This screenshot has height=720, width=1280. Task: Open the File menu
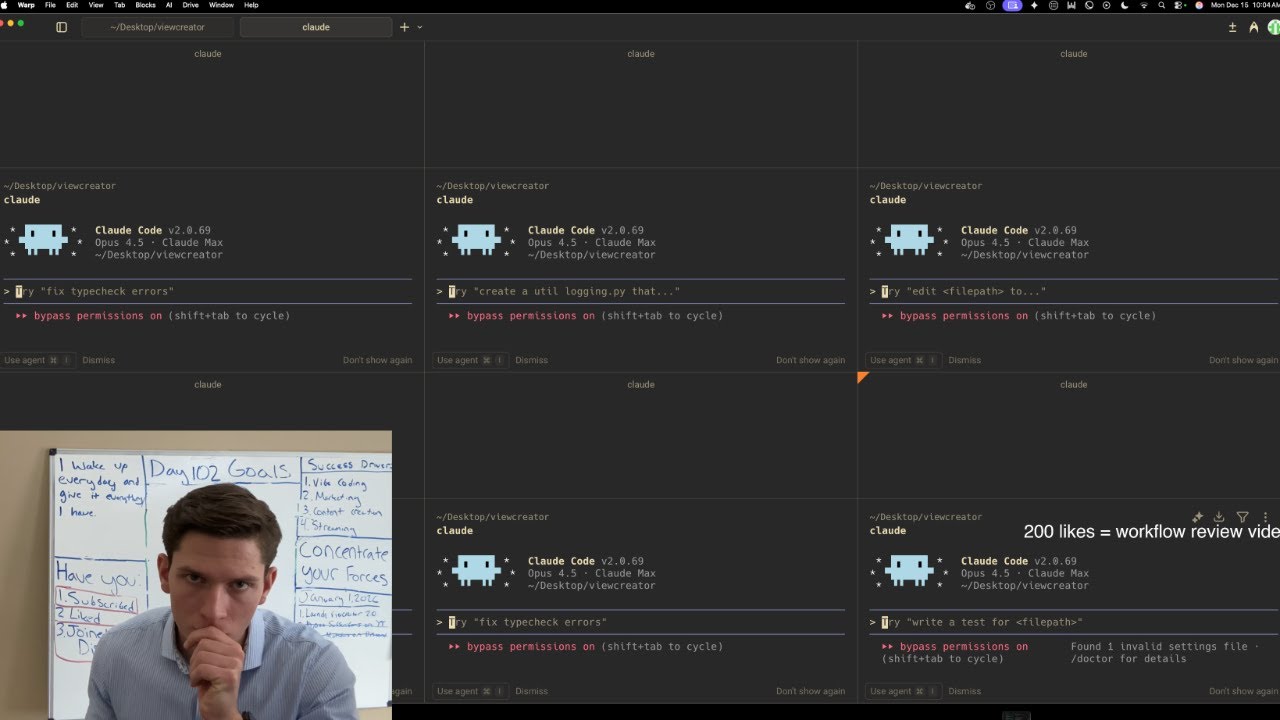(x=50, y=5)
